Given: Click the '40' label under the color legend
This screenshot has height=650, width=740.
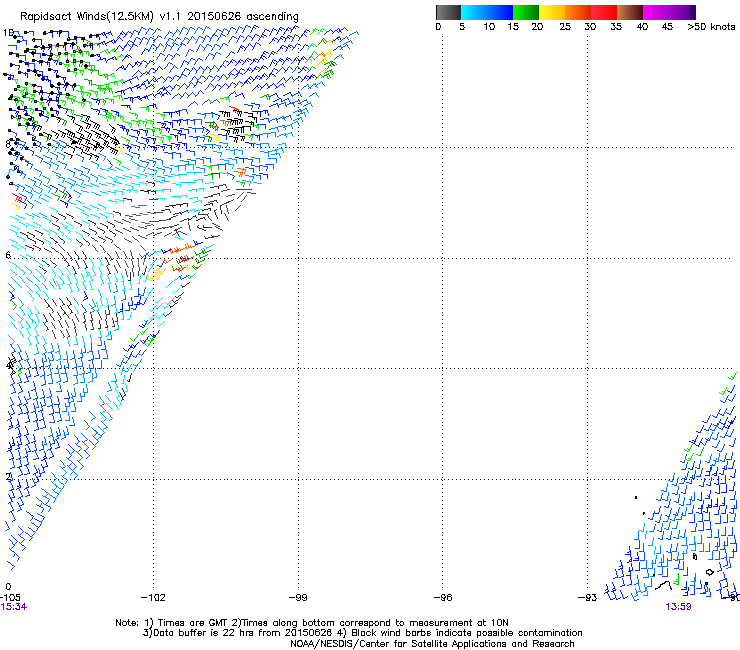Looking at the screenshot, I should pyautogui.click(x=642, y=27).
